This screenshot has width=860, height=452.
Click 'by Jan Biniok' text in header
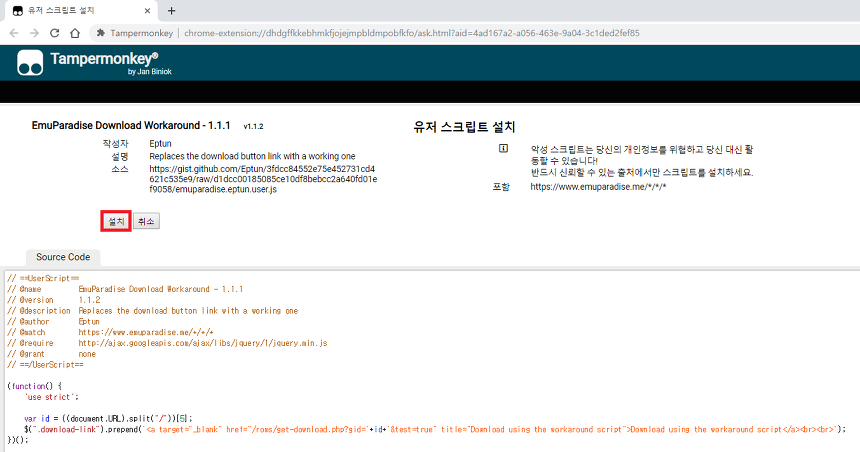(x=150, y=72)
